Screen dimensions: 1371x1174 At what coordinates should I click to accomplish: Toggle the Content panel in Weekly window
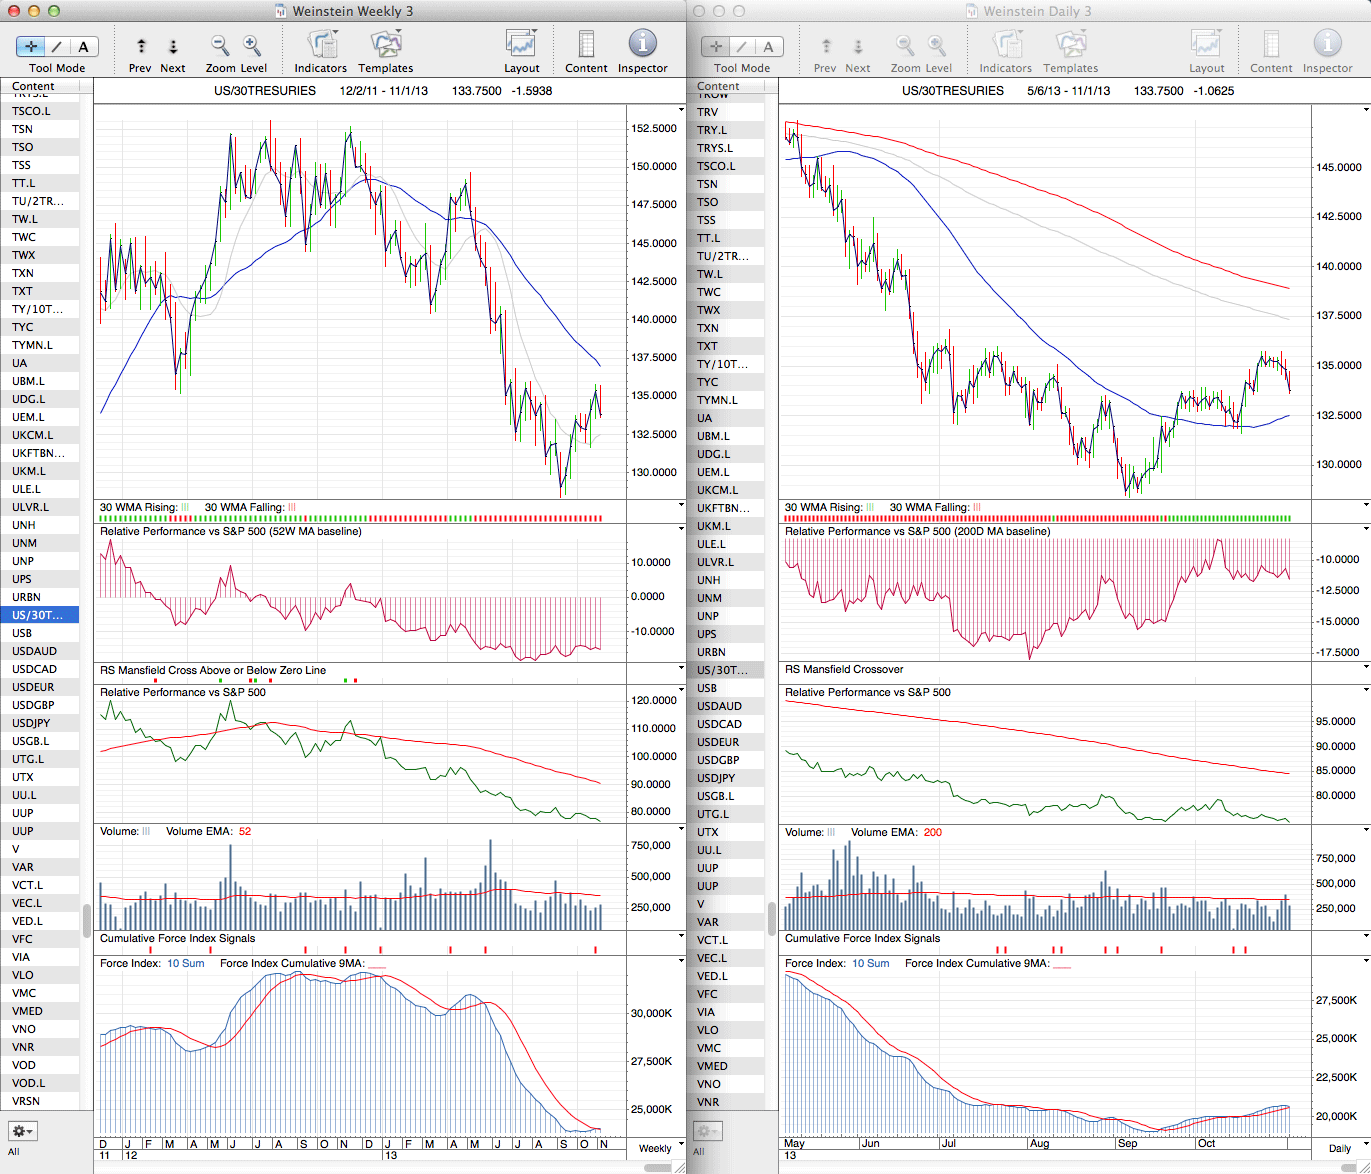[x=586, y=45]
